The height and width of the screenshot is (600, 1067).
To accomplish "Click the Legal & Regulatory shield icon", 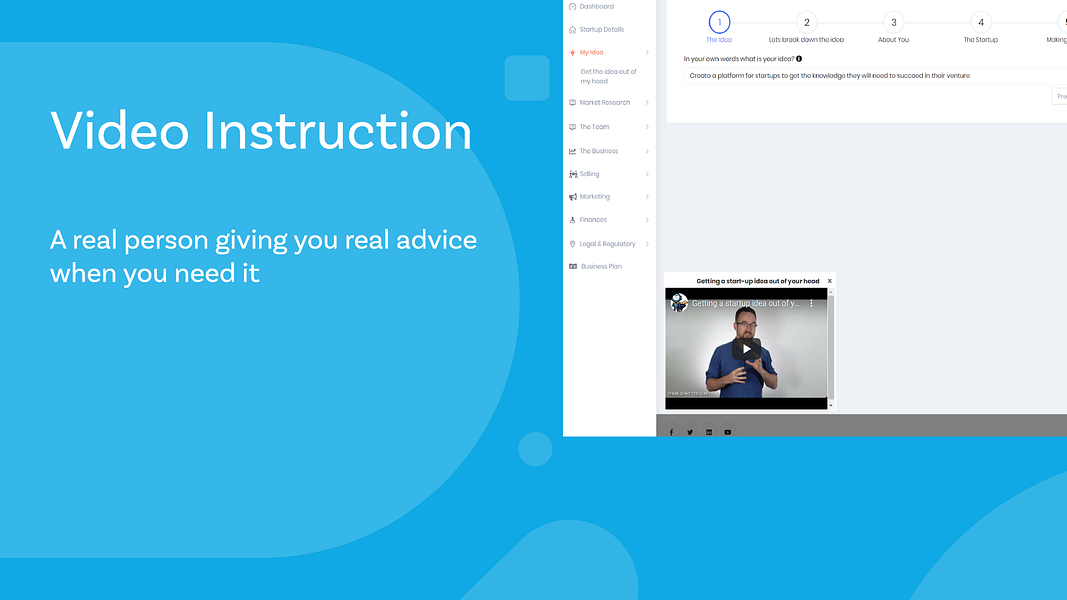I will click(x=572, y=244).
